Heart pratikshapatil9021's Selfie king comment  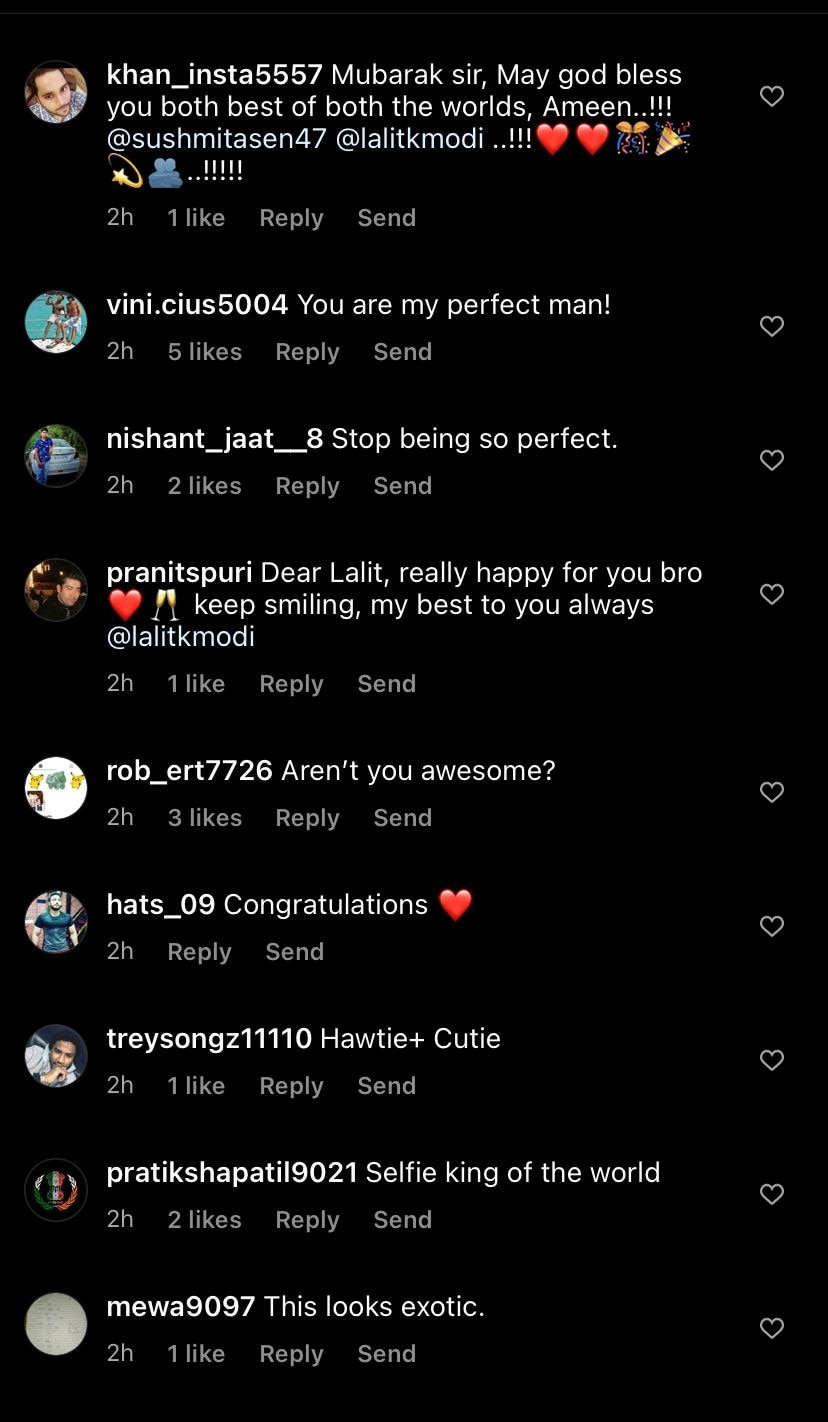coord(771,1194)
